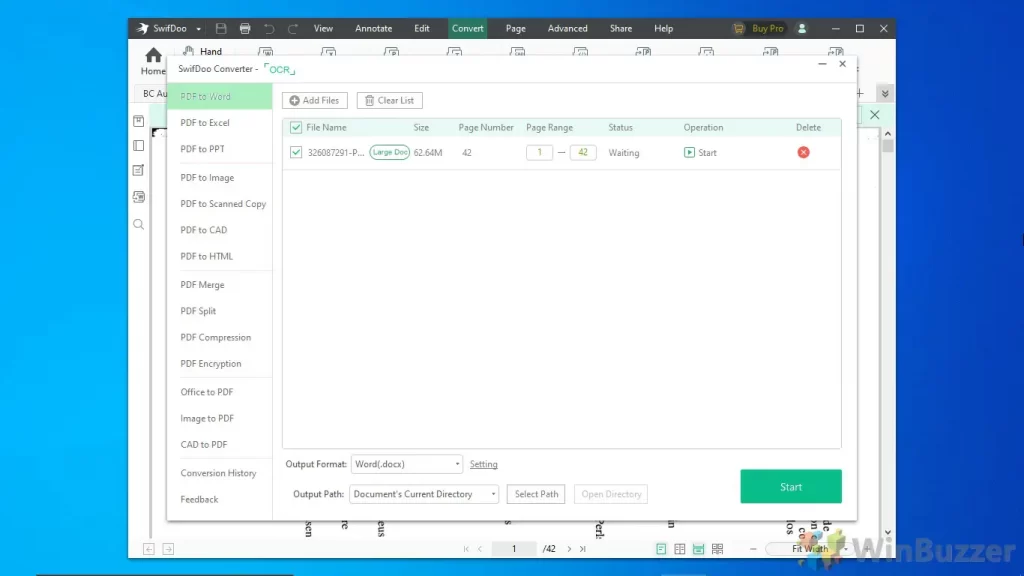Click the Start conversion button
The image size is (1024, 576).
click(x=790, y=486)
